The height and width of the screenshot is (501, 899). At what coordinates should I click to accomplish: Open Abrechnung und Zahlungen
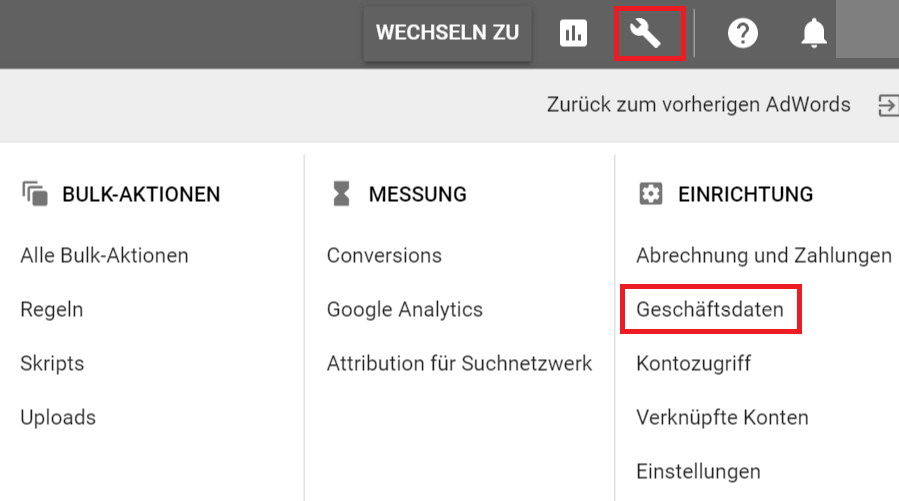point(764,256)
